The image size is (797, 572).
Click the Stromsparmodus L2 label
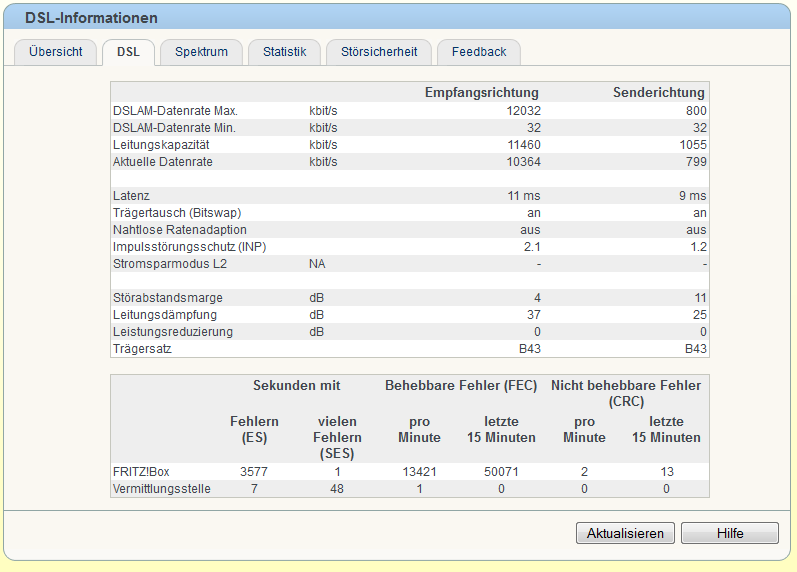click(170, 264)
